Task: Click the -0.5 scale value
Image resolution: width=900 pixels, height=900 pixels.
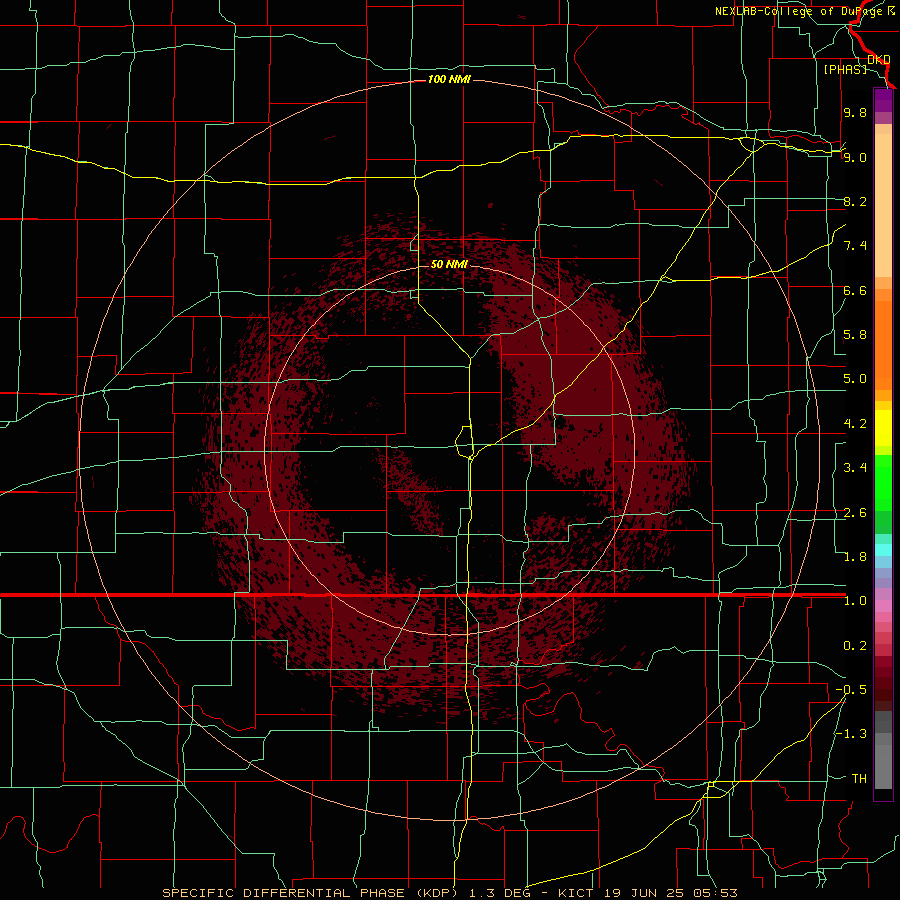Action: click(851, 690)
